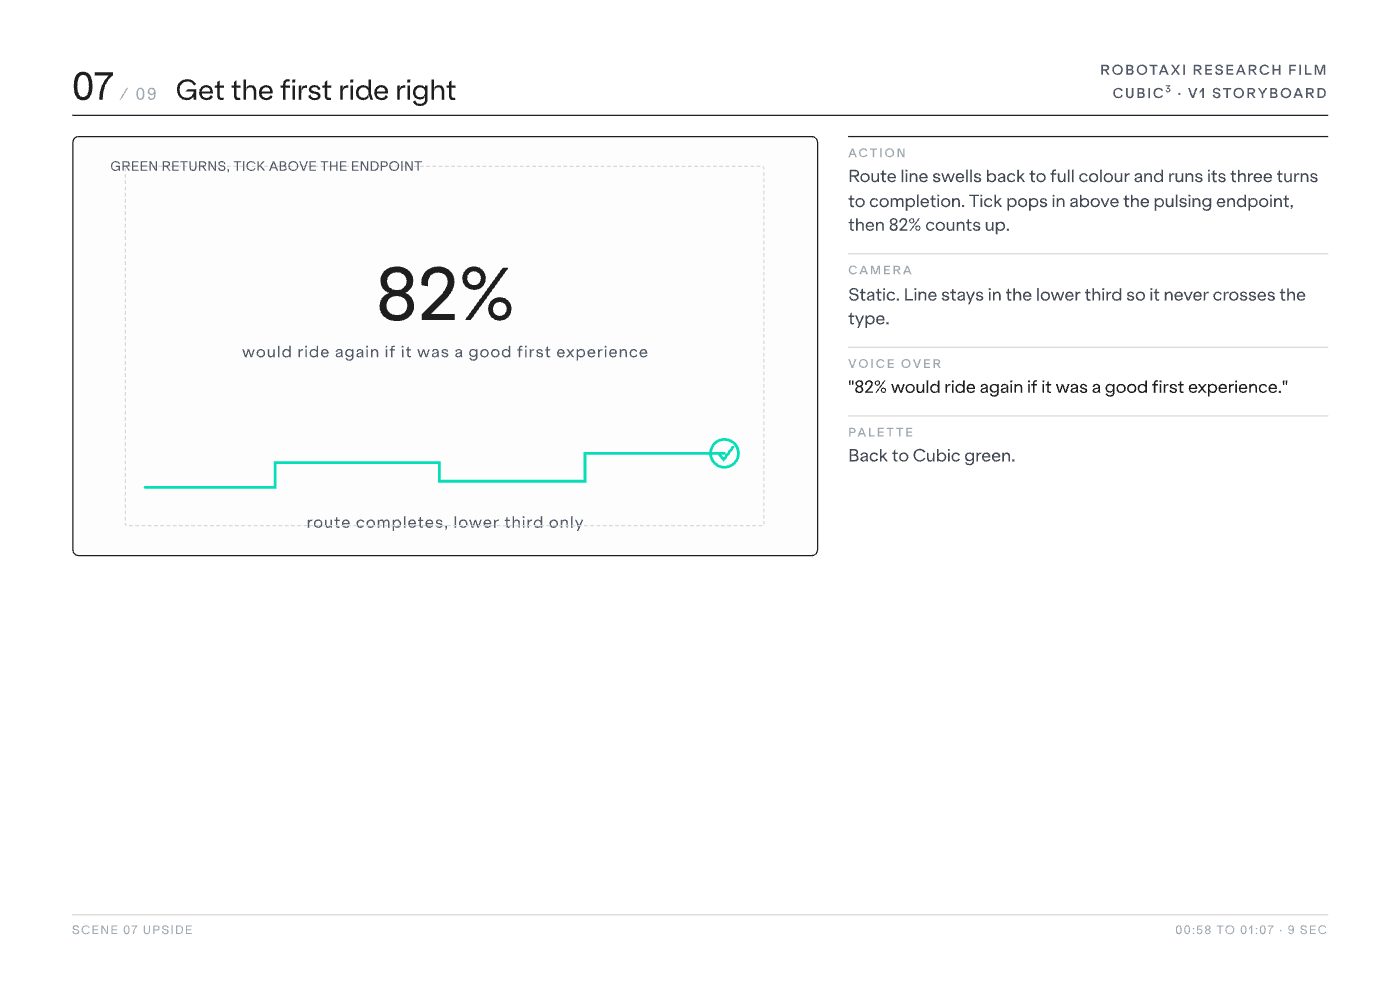Select 'SCENE 07 UPSIDE' footer label
The image size is (1400, 989).
coord(132,930)
